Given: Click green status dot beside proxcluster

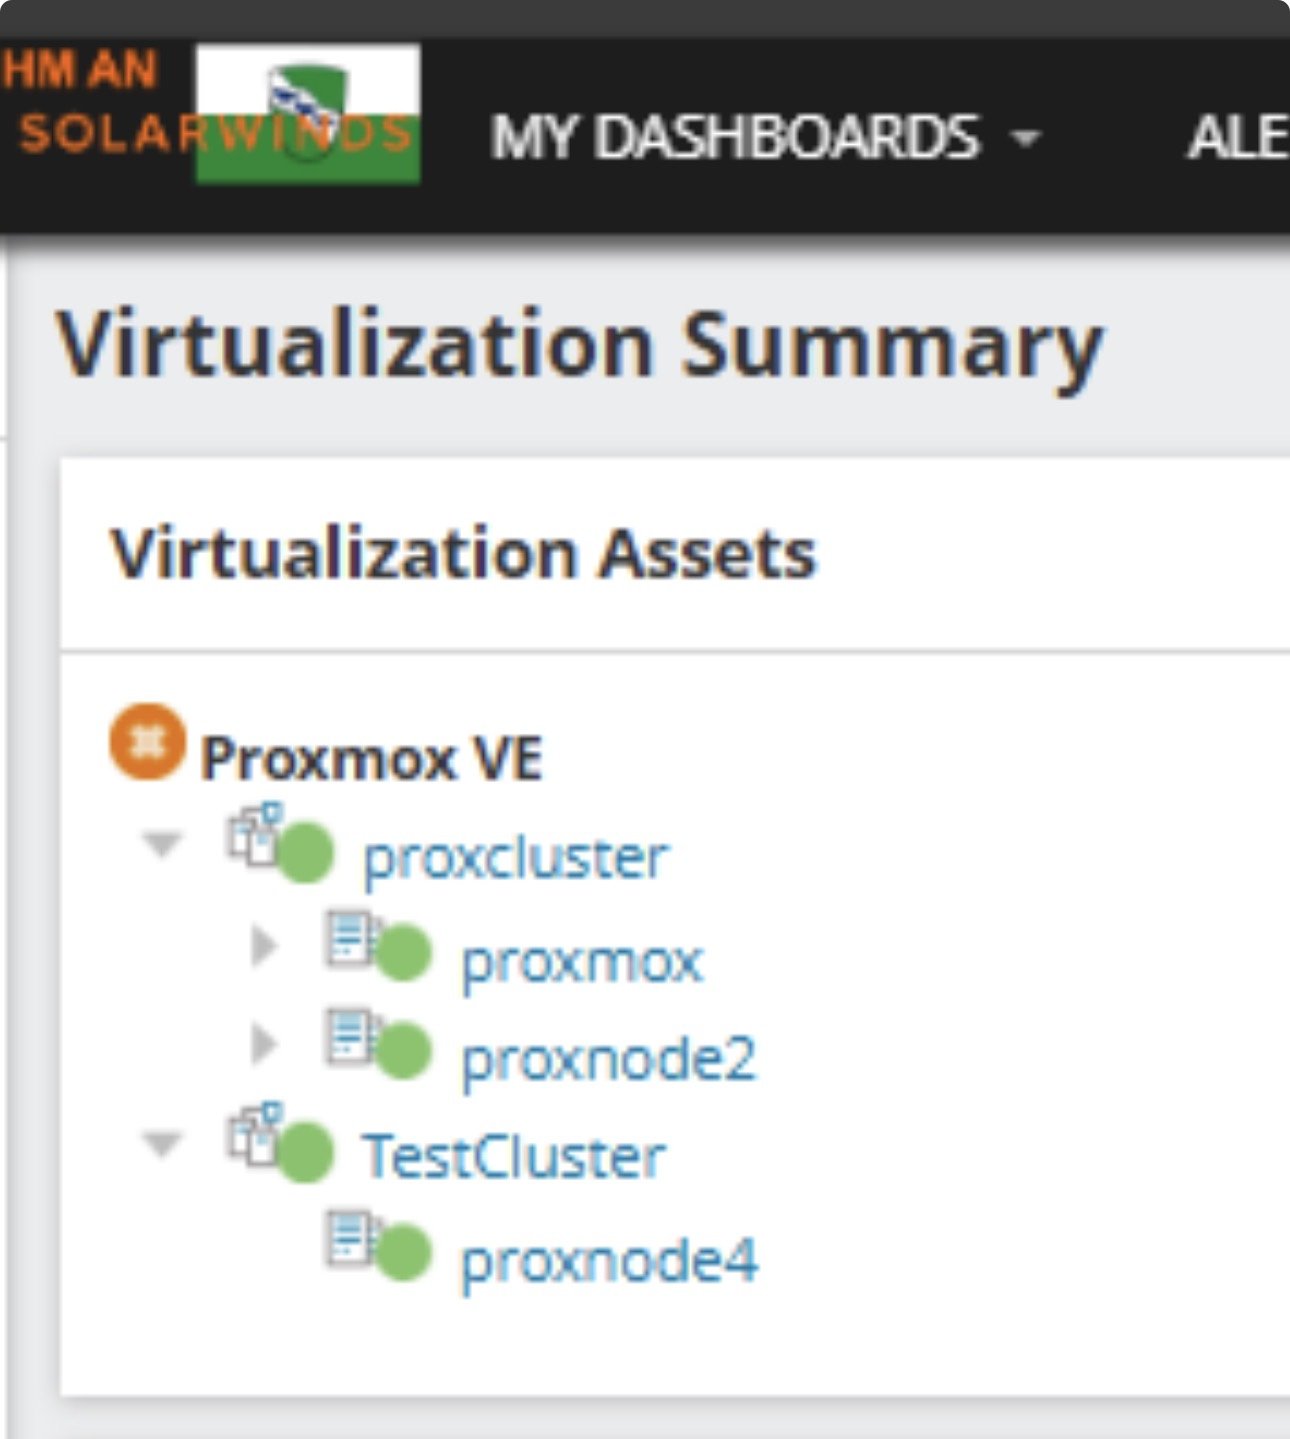Looking at the screenshot, I should tap(305, 855).
